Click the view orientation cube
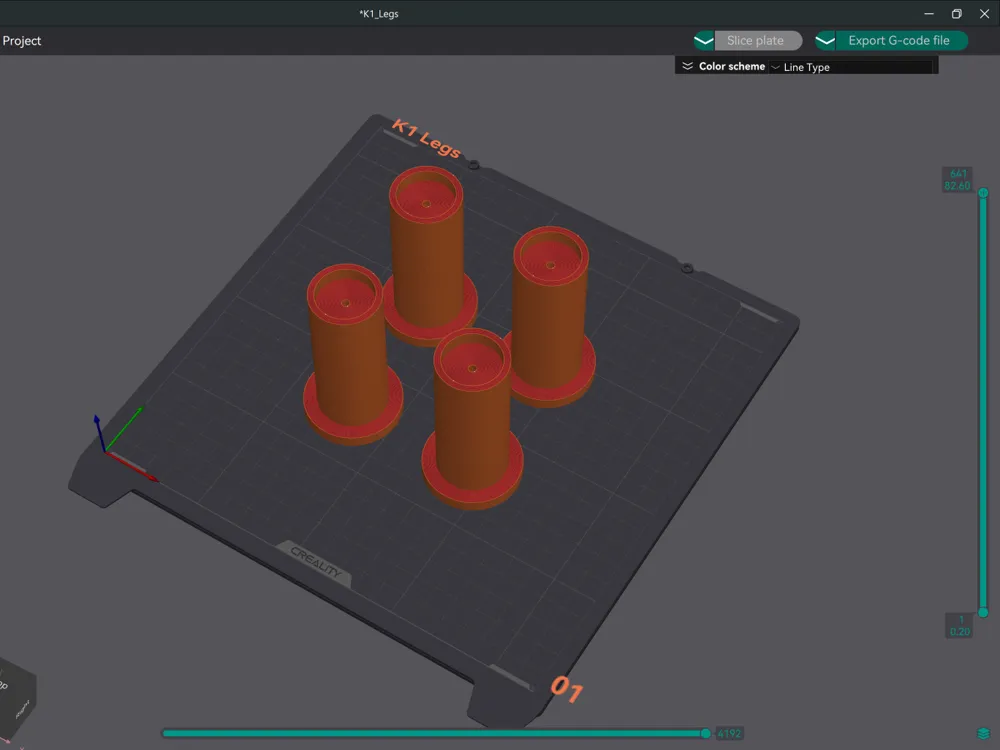1000x750 pixels. (x=15, y=693)
